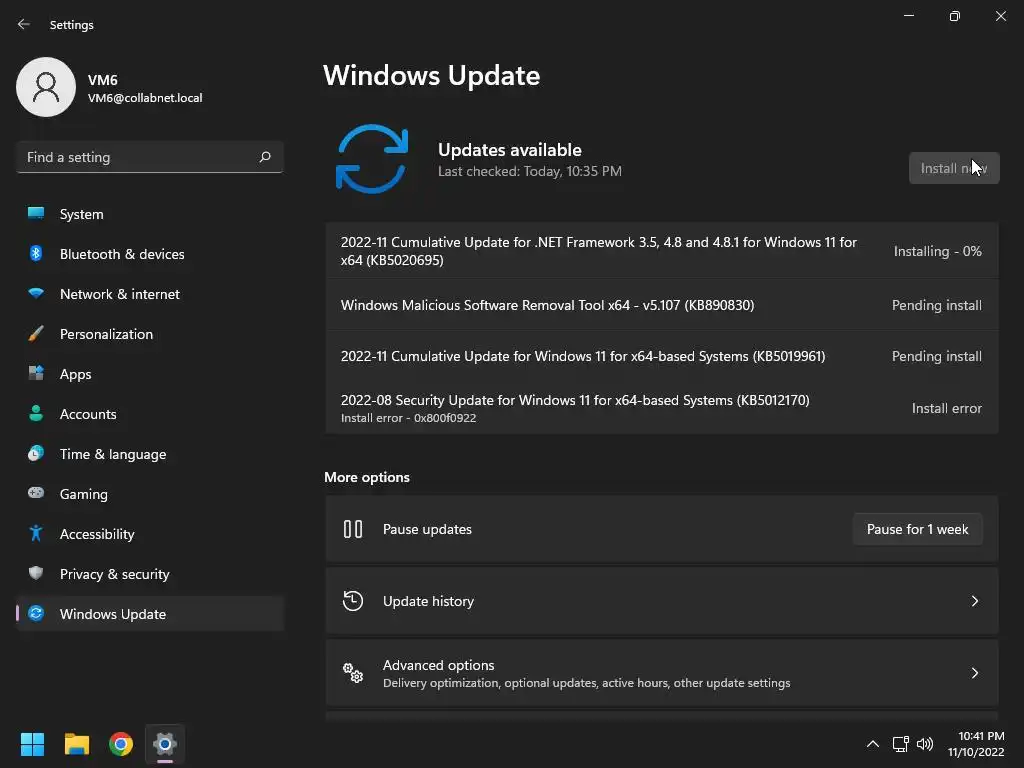Screen dimensions: 1024x768
Task: Click the Accessibility figure icon
Action: point(36,534)
